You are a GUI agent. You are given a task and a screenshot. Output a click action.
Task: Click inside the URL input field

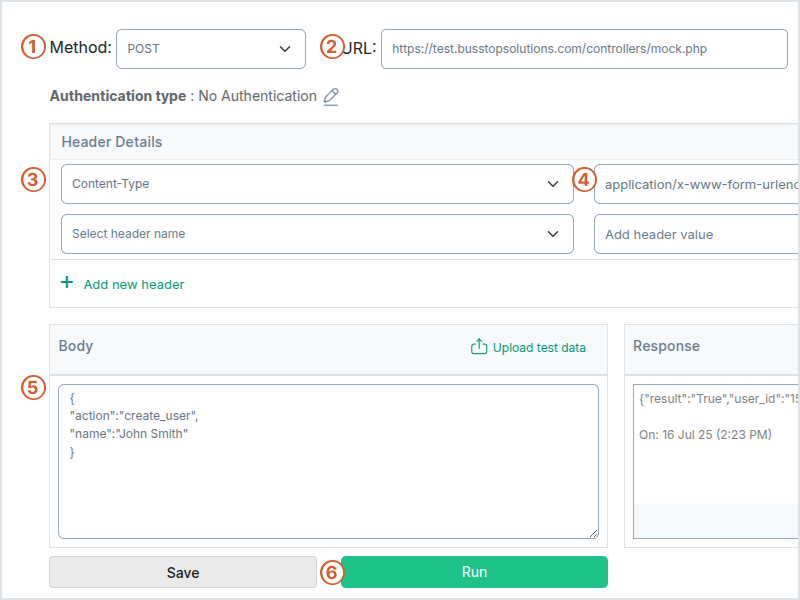[585, 48]
